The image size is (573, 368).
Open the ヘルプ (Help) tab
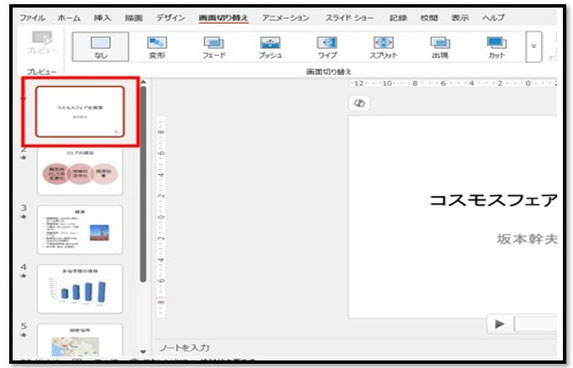pyautogui.click(x=493, y=18)
